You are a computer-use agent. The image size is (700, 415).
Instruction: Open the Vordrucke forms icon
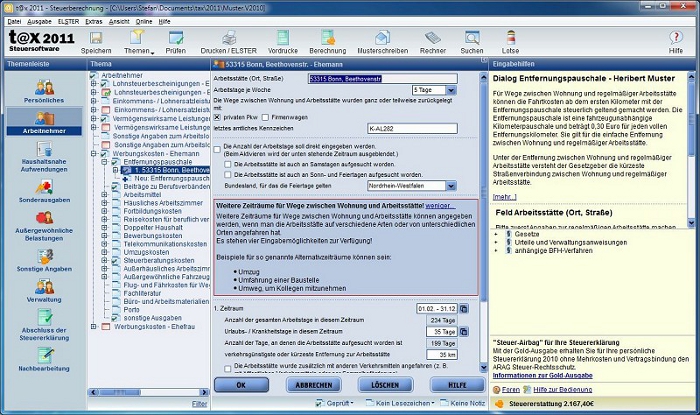click(283, 38)
